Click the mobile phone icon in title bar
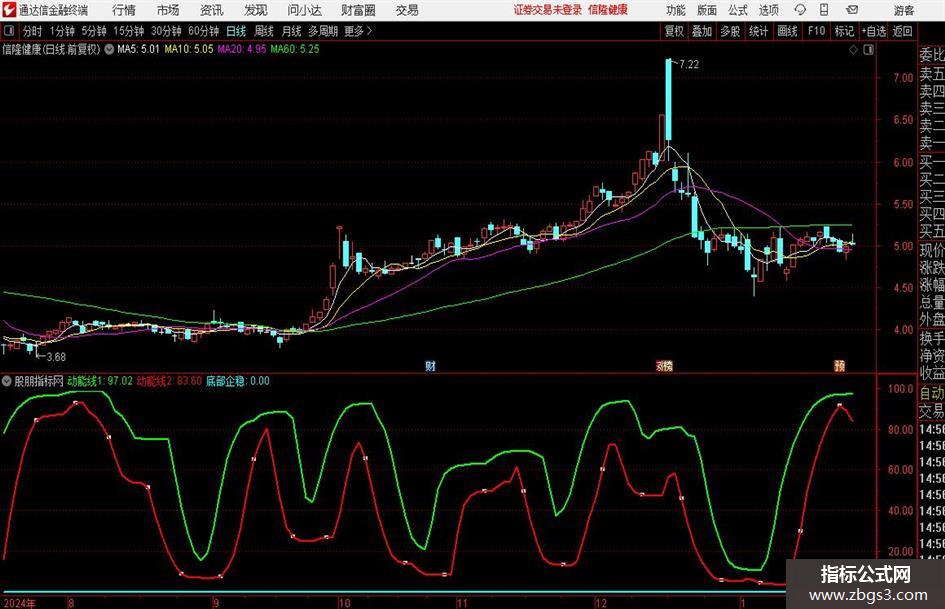945x609 pixels. tap(824, 10)
